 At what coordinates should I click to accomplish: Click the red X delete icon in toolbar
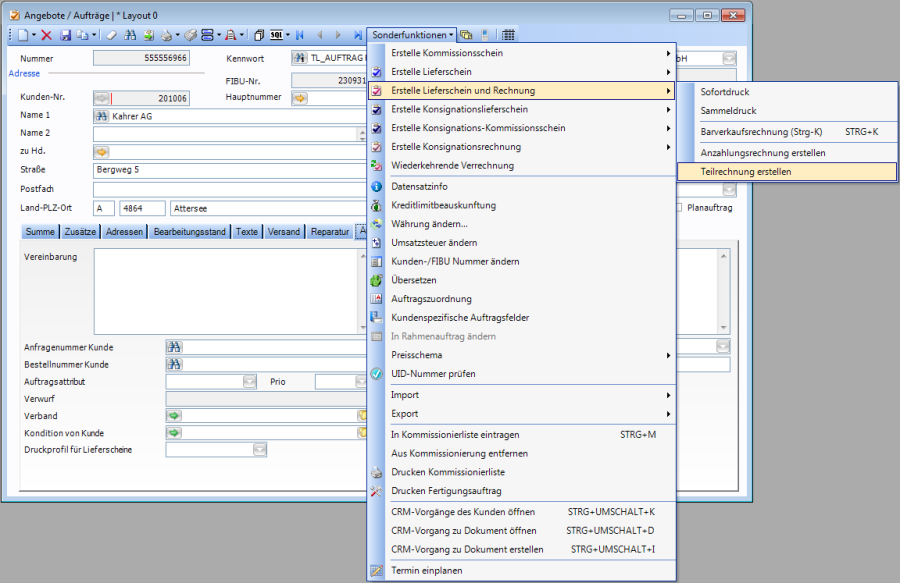(46, 35)
